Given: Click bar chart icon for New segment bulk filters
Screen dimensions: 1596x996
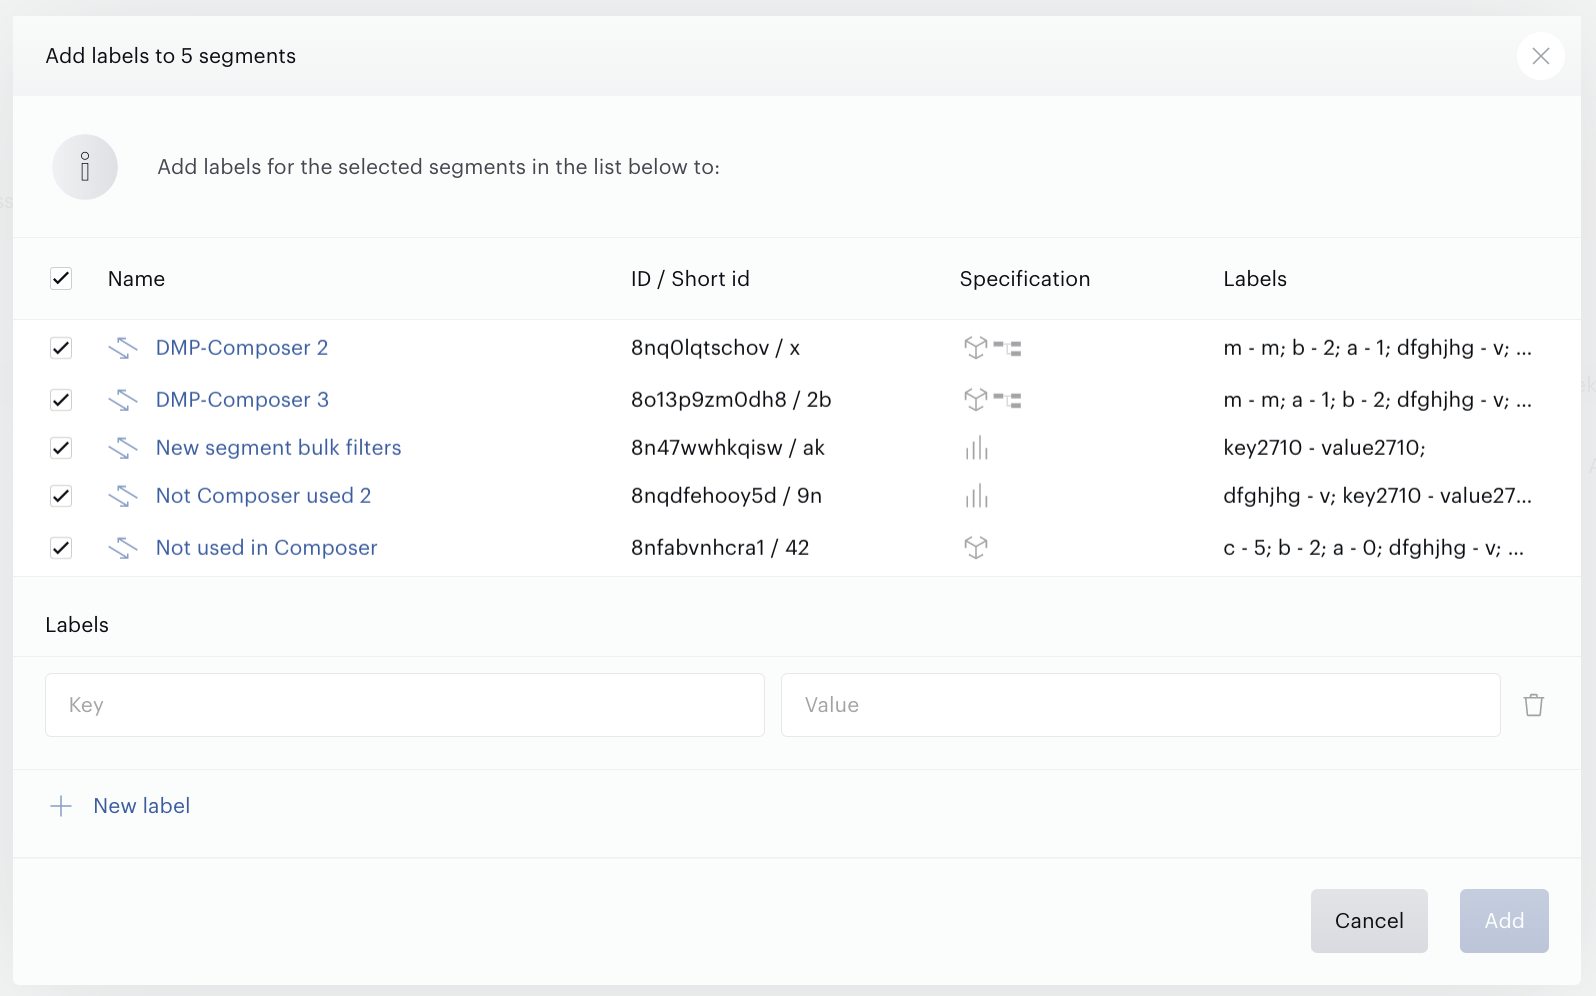Looking at the screenshot, I should tap(976, 448).
